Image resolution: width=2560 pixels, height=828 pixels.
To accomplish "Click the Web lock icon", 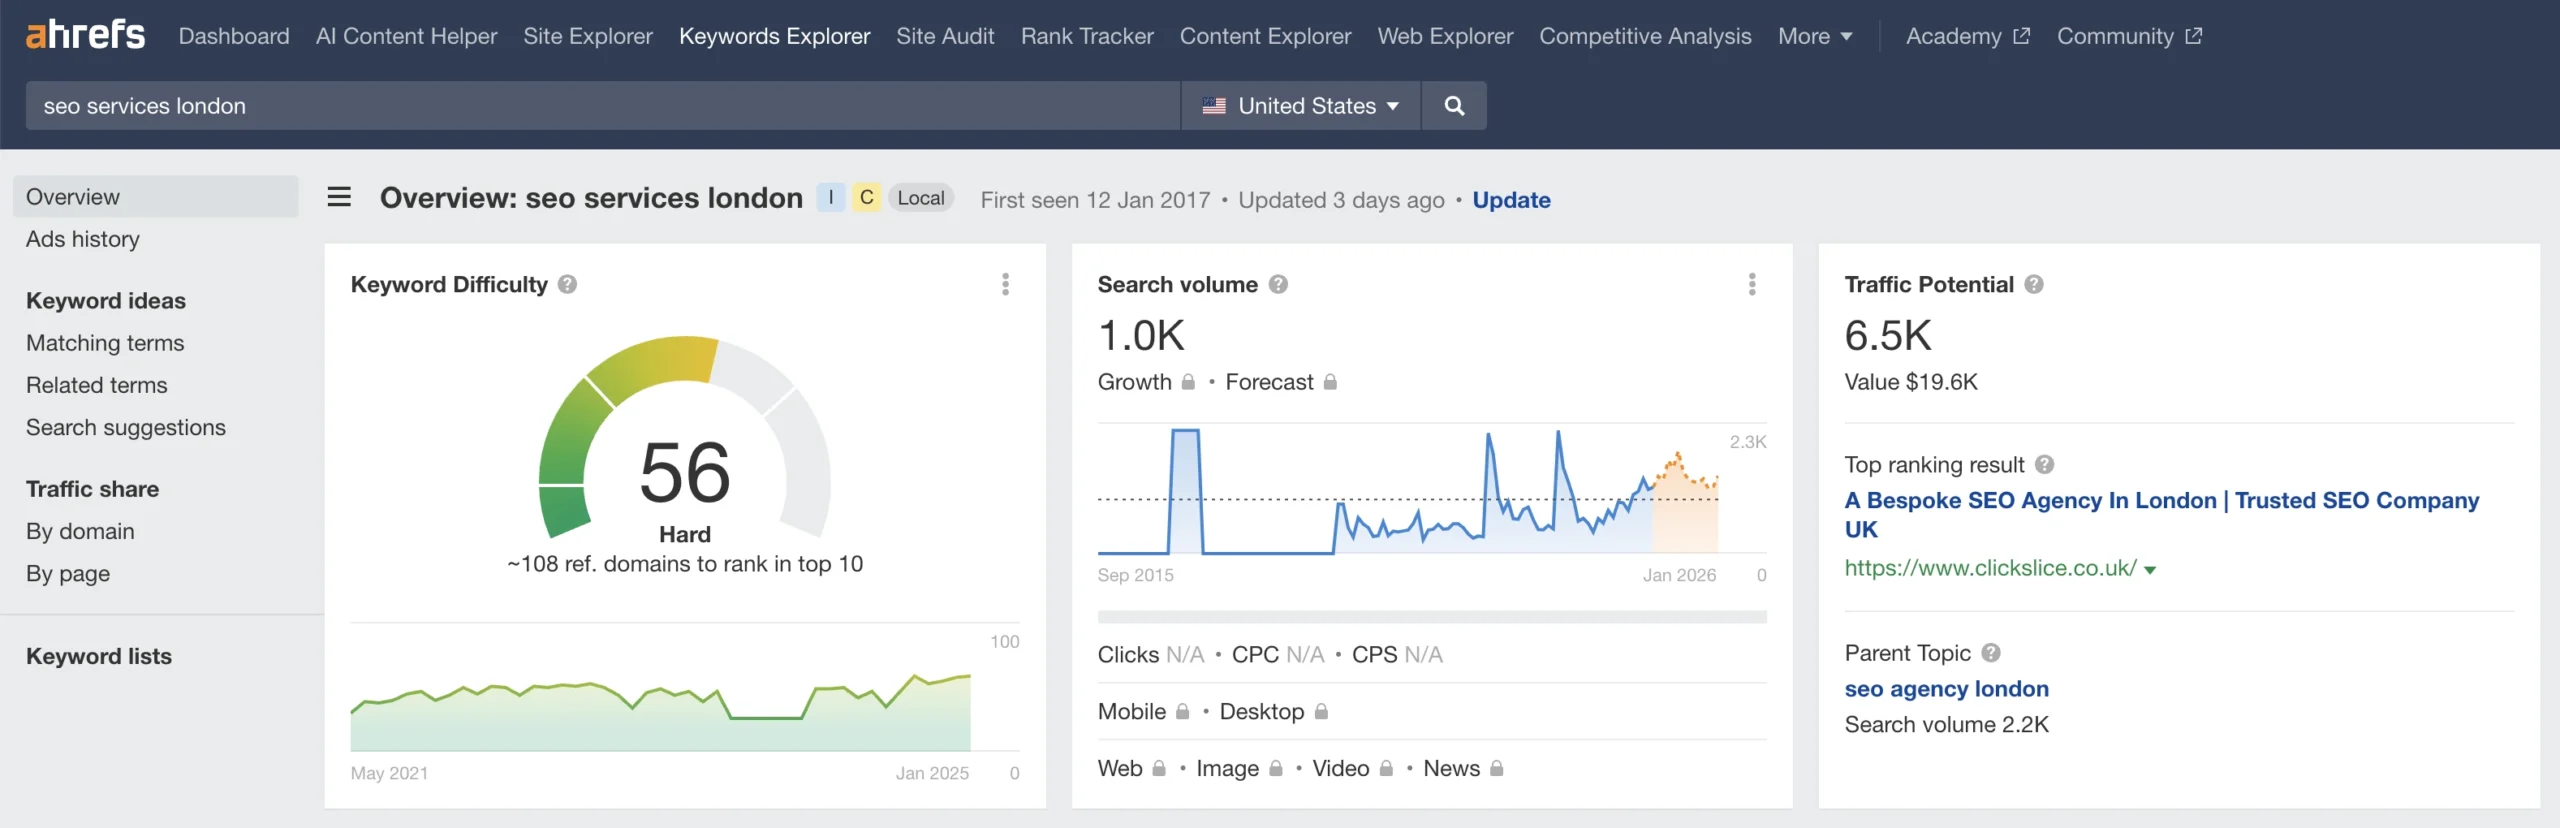I will (1159, 769).
